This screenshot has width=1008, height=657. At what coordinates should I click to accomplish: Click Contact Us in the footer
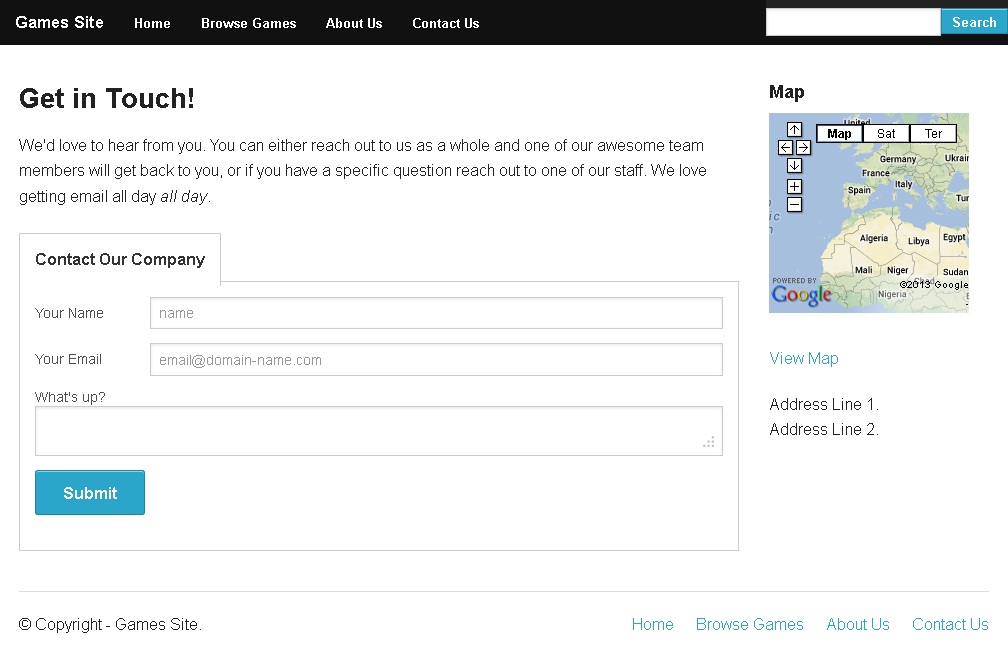click(950, 624)
